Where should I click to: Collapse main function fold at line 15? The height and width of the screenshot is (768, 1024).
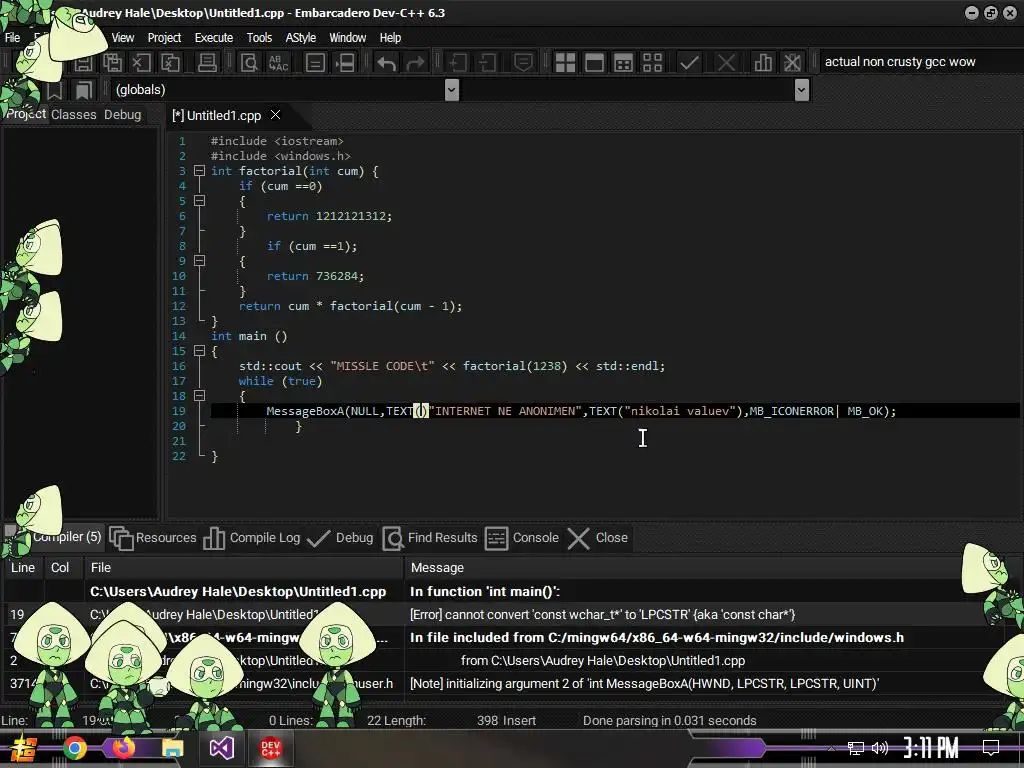click(200, 351)
